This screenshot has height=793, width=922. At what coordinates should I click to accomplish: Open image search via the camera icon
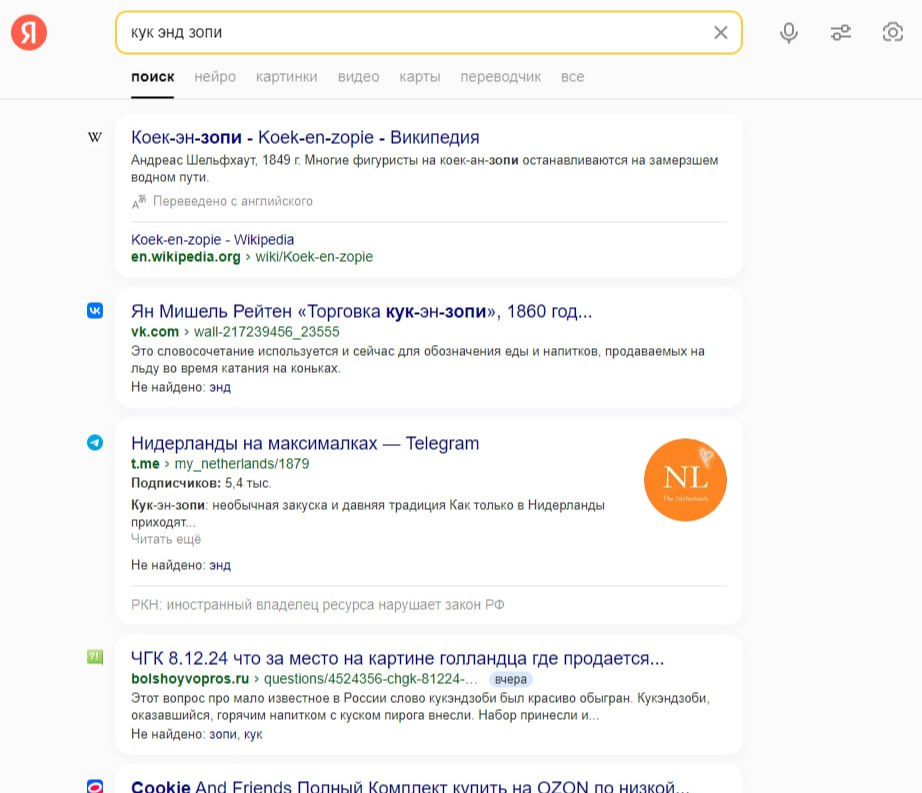[x=893, y=32]
